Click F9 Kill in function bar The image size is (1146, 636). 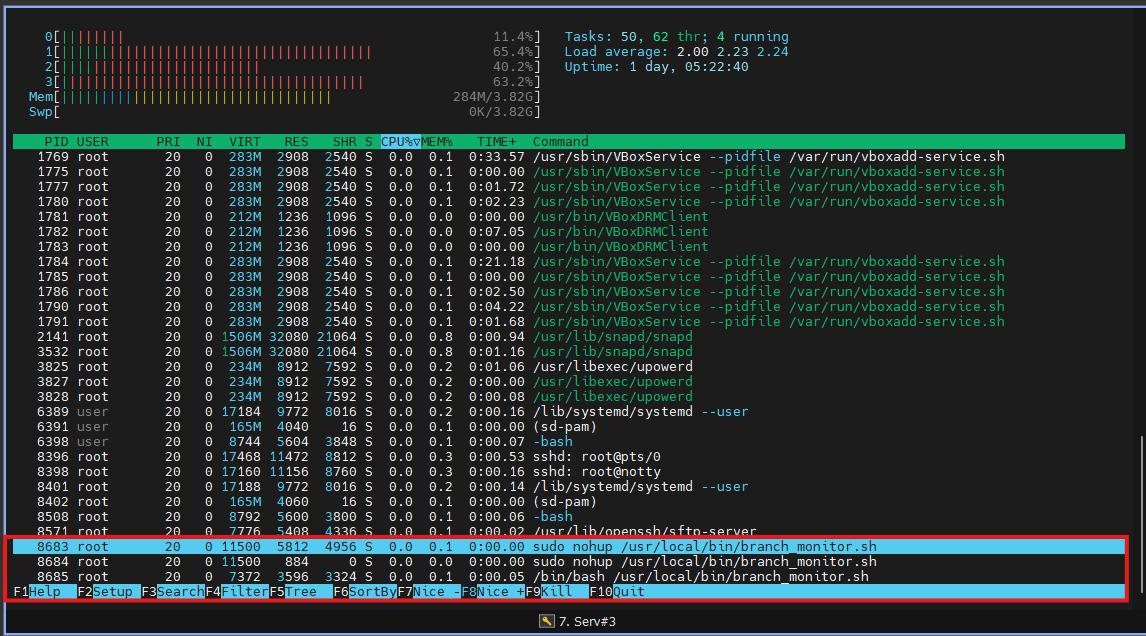click(x=548, y=592)
